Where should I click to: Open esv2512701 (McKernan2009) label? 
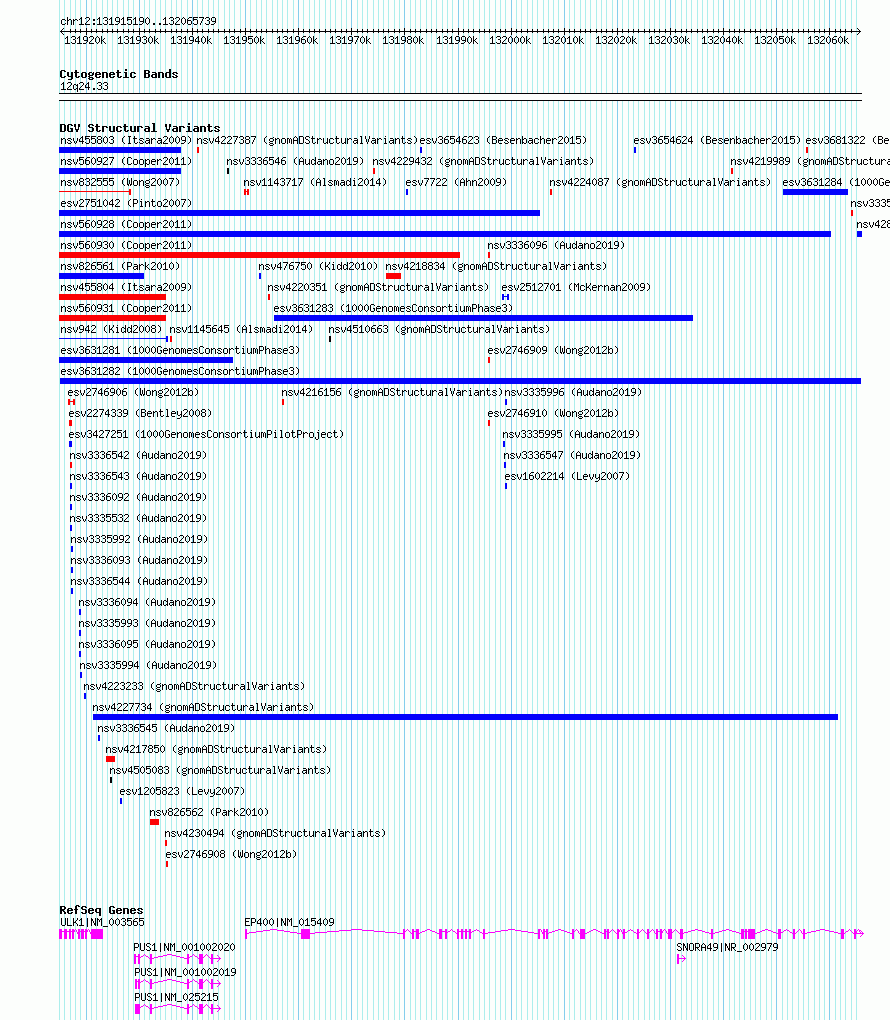[576, 287]
